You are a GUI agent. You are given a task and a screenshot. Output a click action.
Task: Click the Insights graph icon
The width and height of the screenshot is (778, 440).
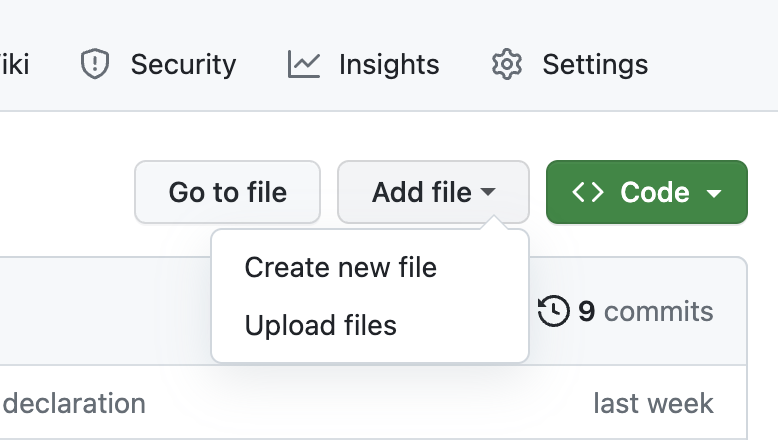click(304, 64)
